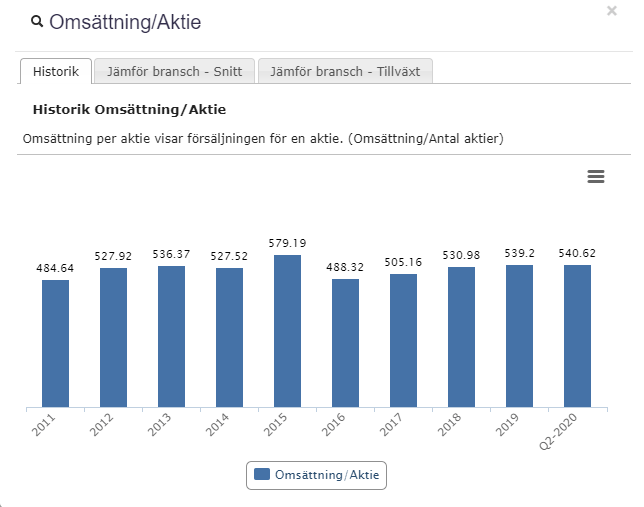Image resolution: width=644 pixels, height=507 pixels.
Task: Switch to the Historik tab
Action: [x=56, y=72]
